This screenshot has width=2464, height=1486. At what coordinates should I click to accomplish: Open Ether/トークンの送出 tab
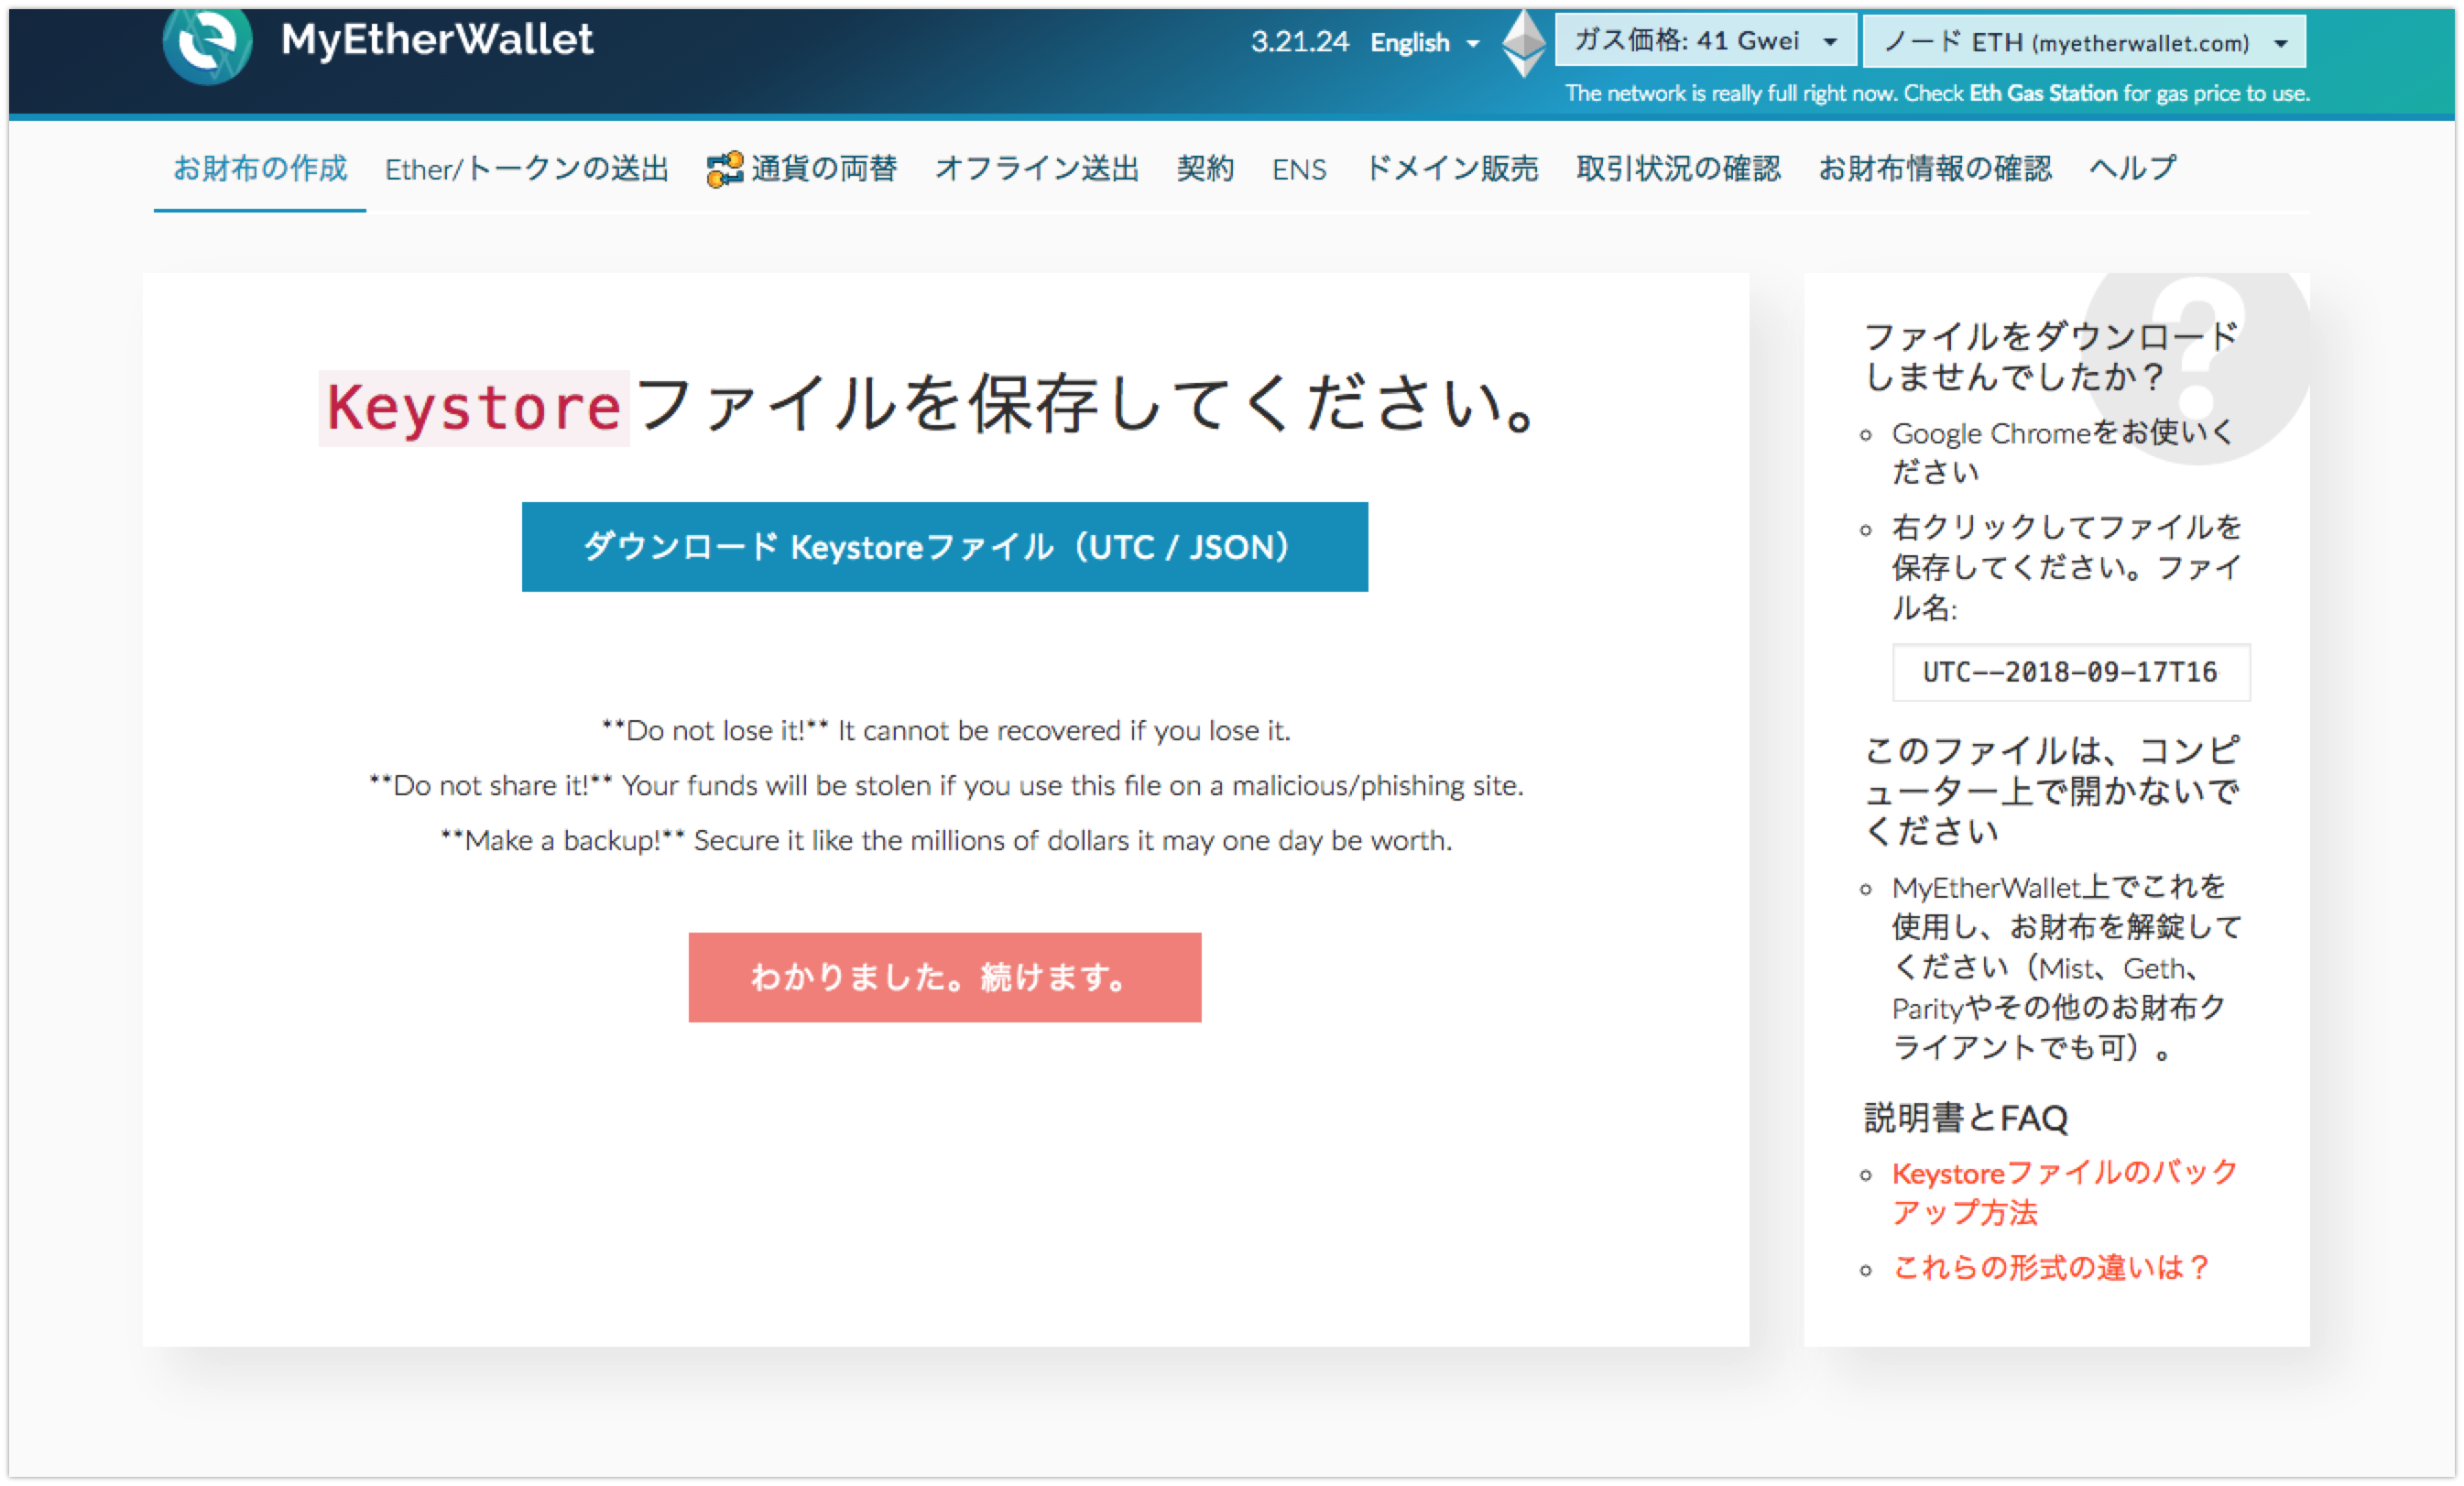[527, 169]
